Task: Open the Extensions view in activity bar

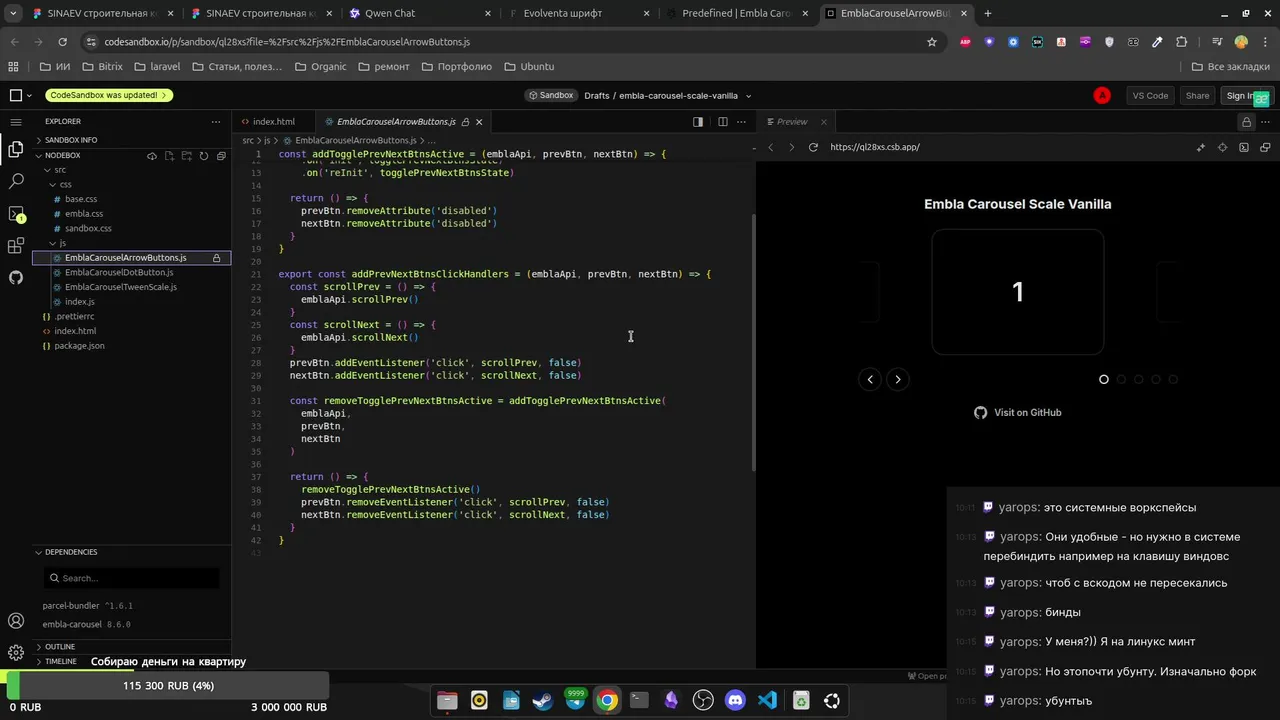Action: (x=16, y=246)
